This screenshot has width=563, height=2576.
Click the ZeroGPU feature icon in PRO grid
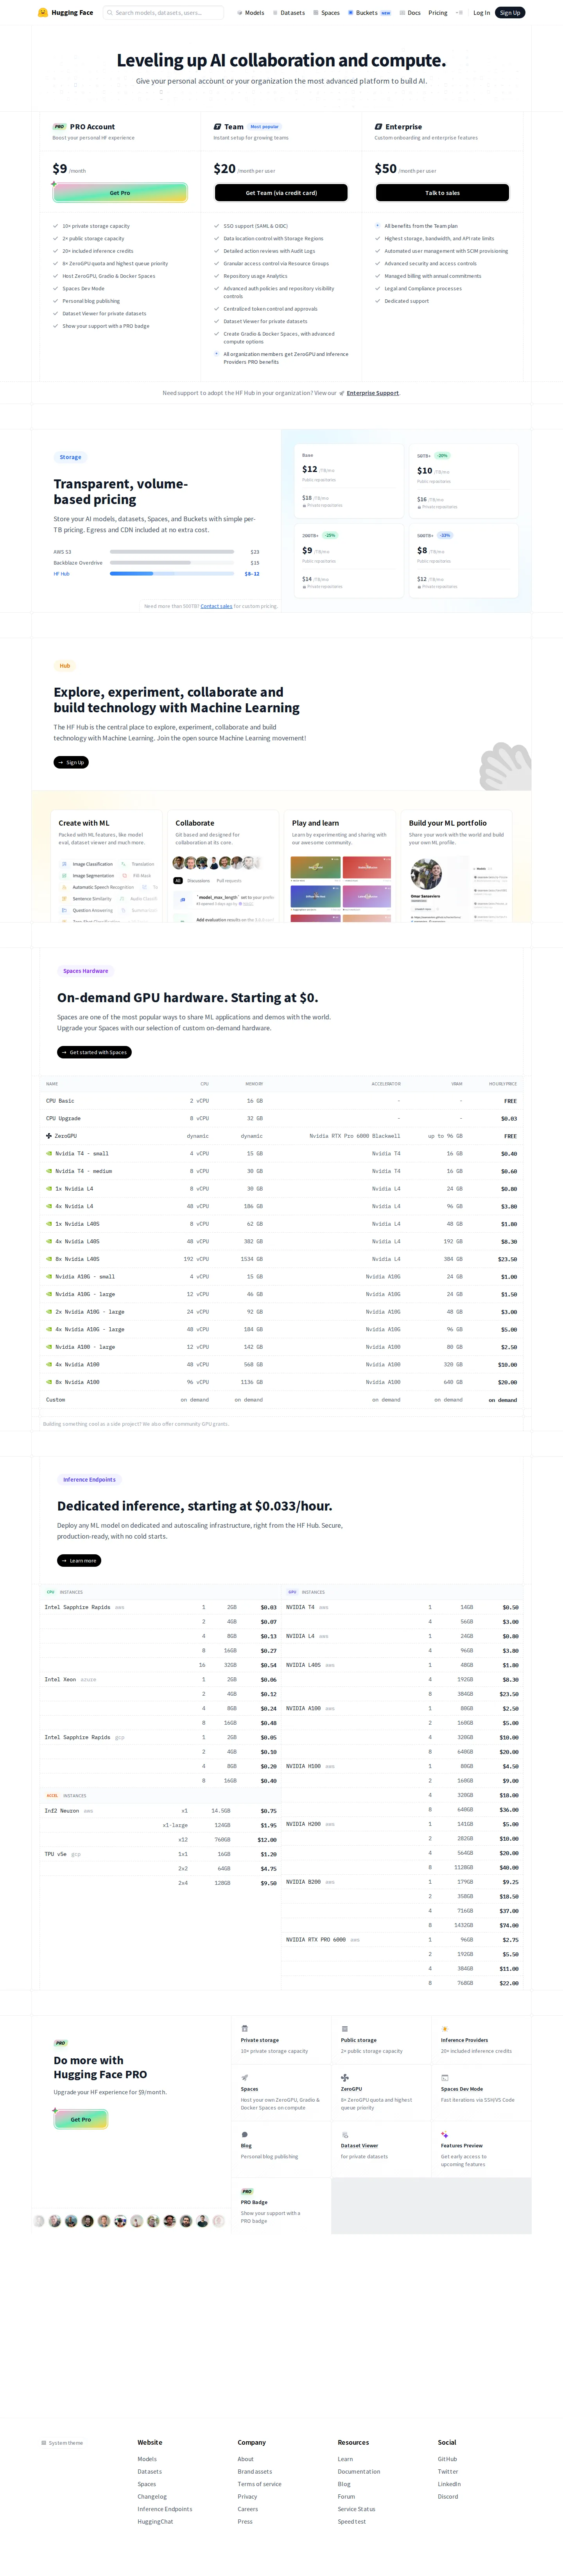click(344, 2078)
